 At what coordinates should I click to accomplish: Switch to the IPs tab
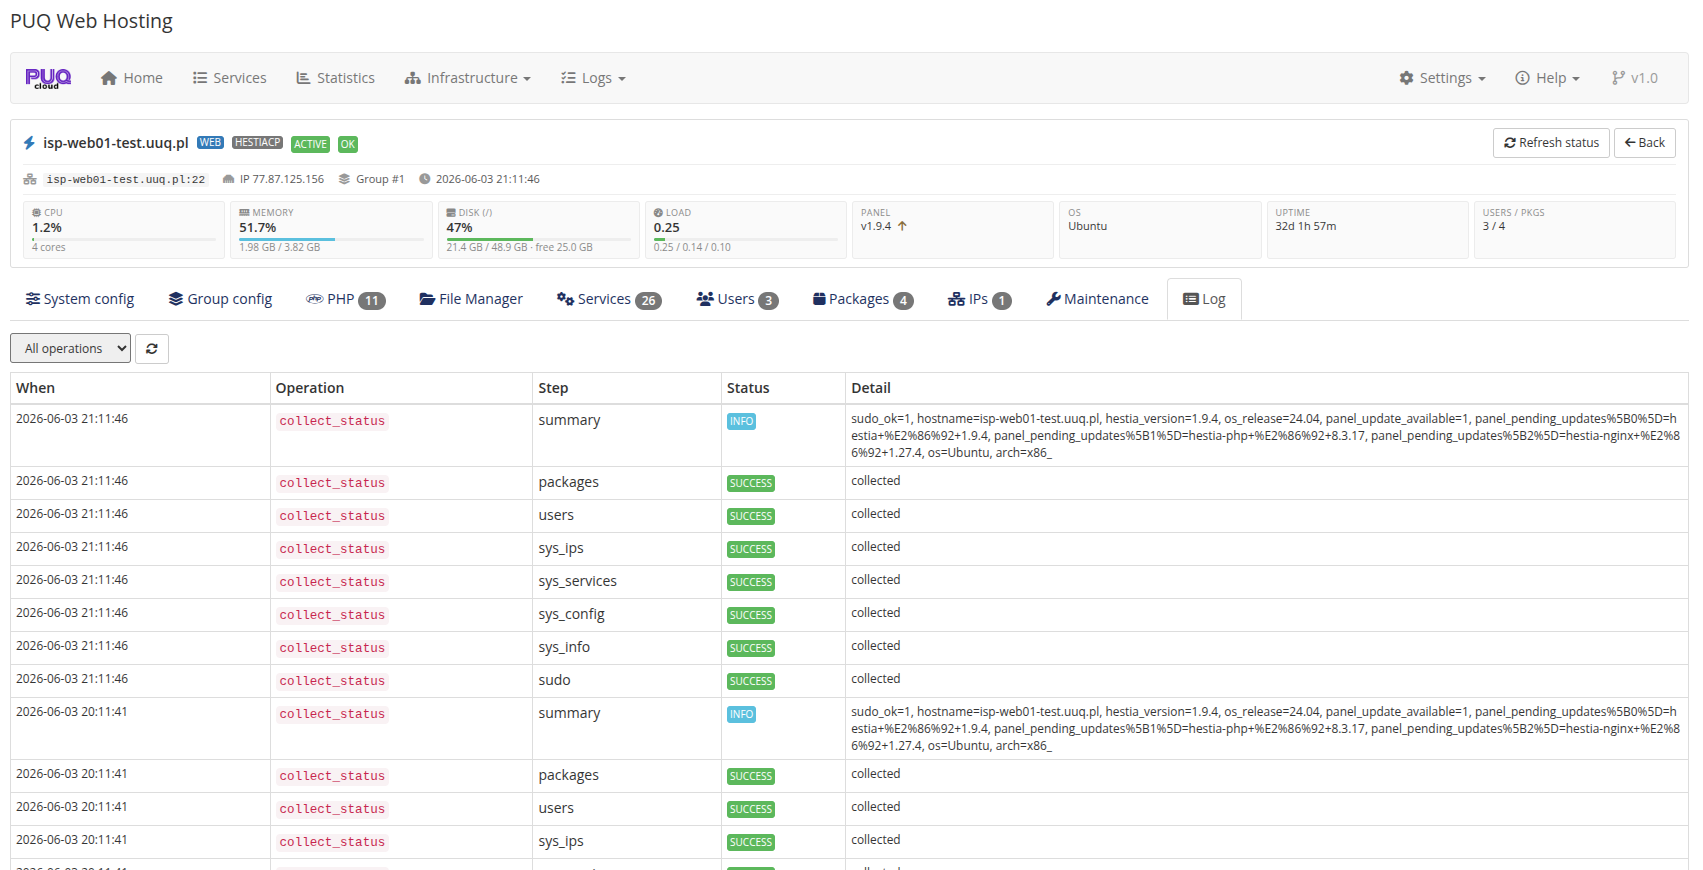pos(980,299)
